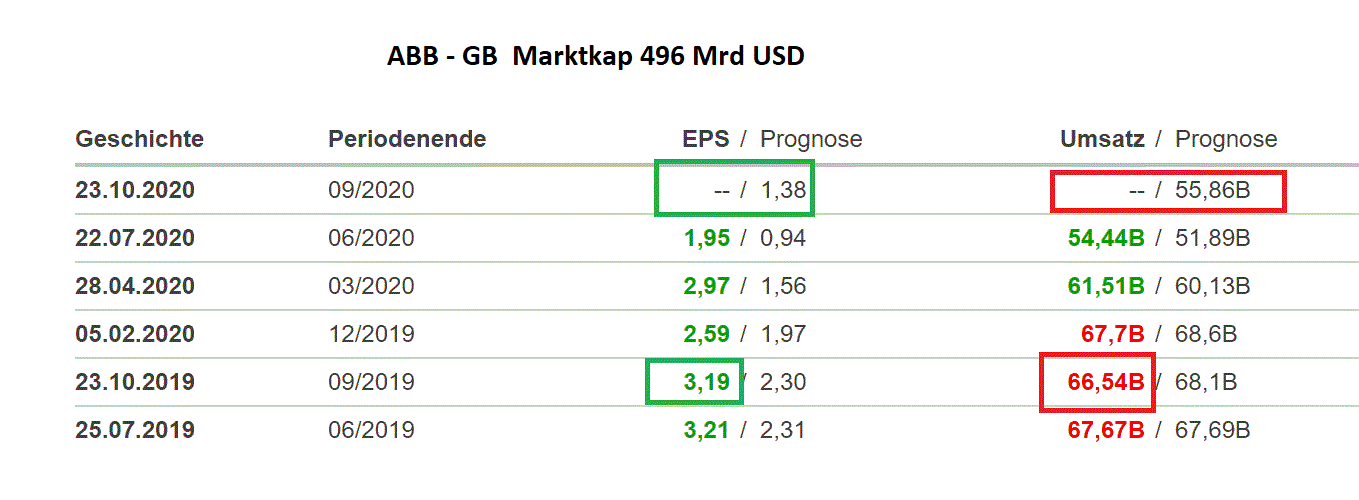Click the 05.02.2020 date entry
This screenshot has width=1359, height=500.
tap(135, 334)
